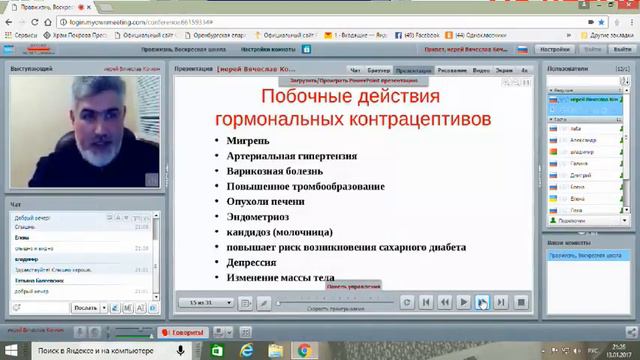Open the Facebook bookmark in bookmarks bar
Screen dimensions: 640x360
(417, 36)
